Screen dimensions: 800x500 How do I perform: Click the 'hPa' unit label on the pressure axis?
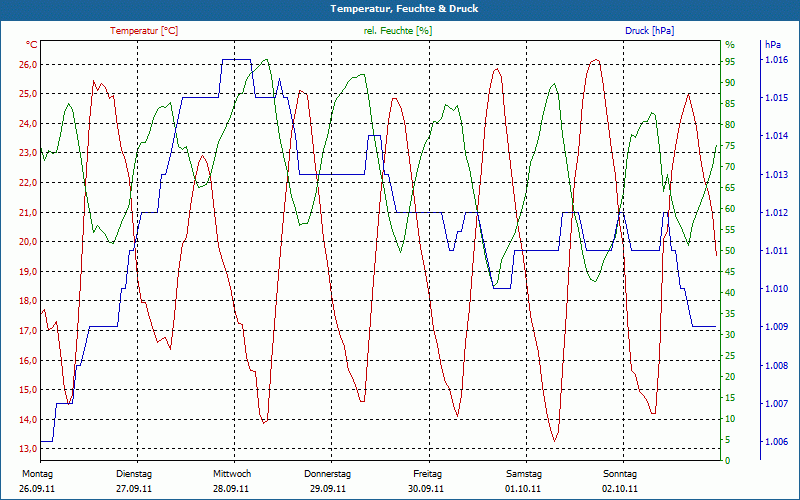773,45
